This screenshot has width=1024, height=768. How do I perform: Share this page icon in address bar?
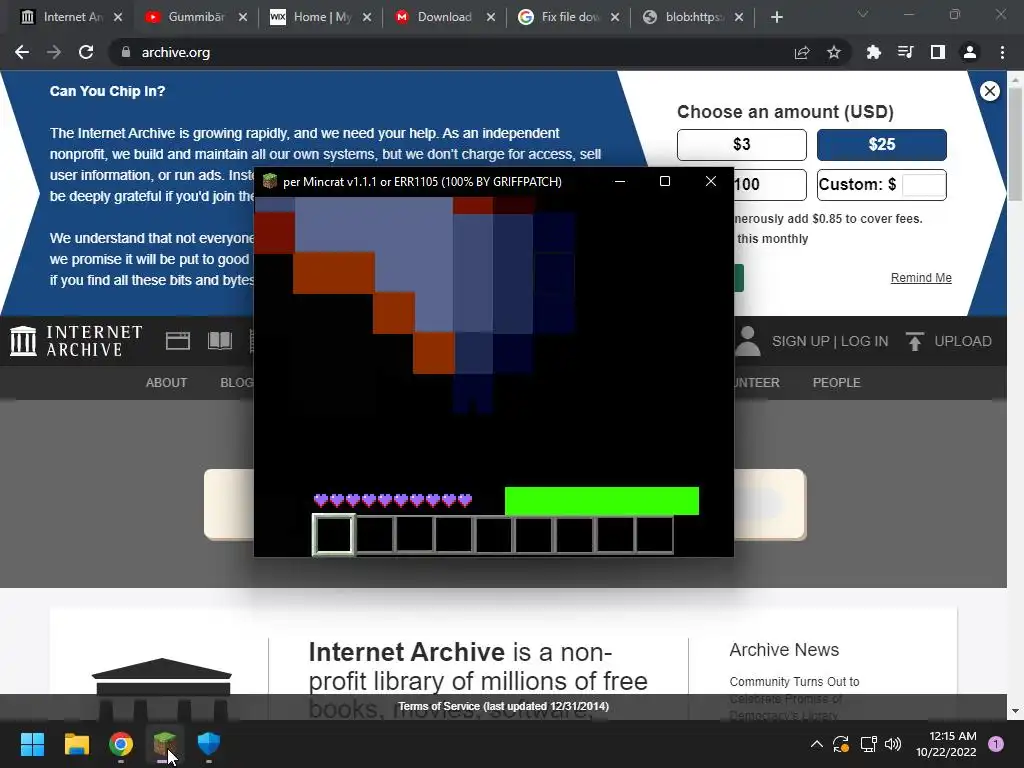point(802,53)
